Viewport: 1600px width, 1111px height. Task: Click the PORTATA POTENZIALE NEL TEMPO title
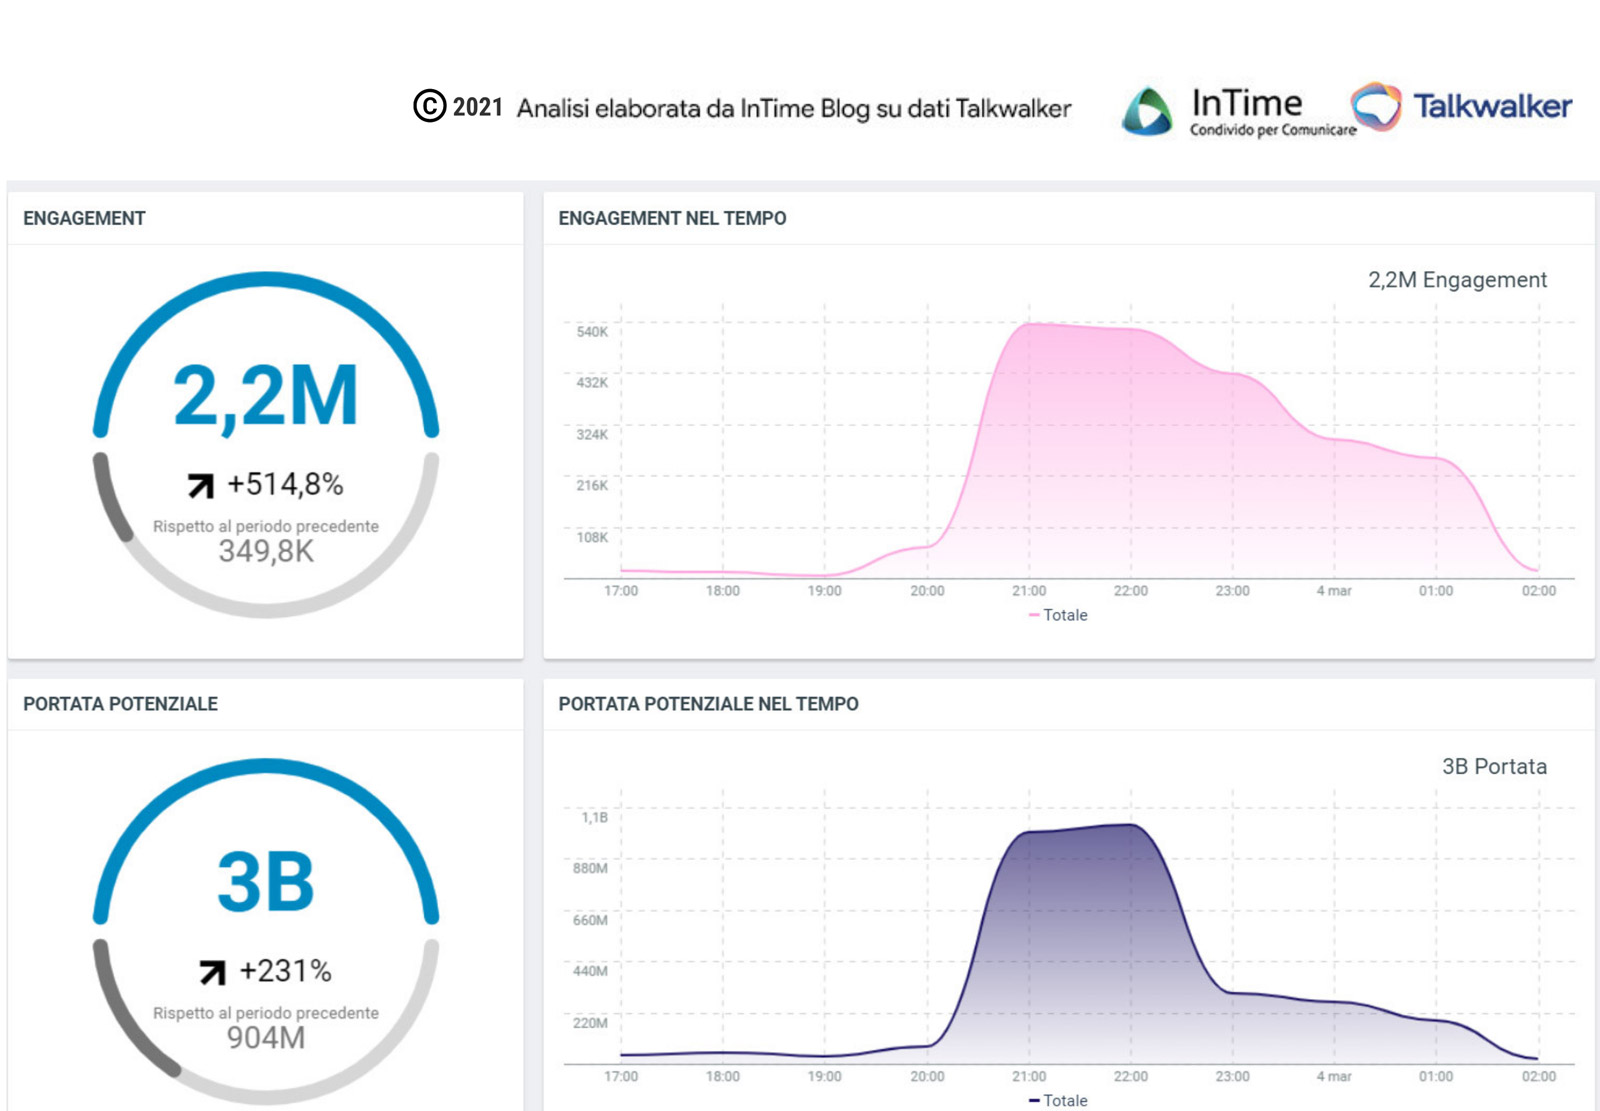(x=708, y=704)
